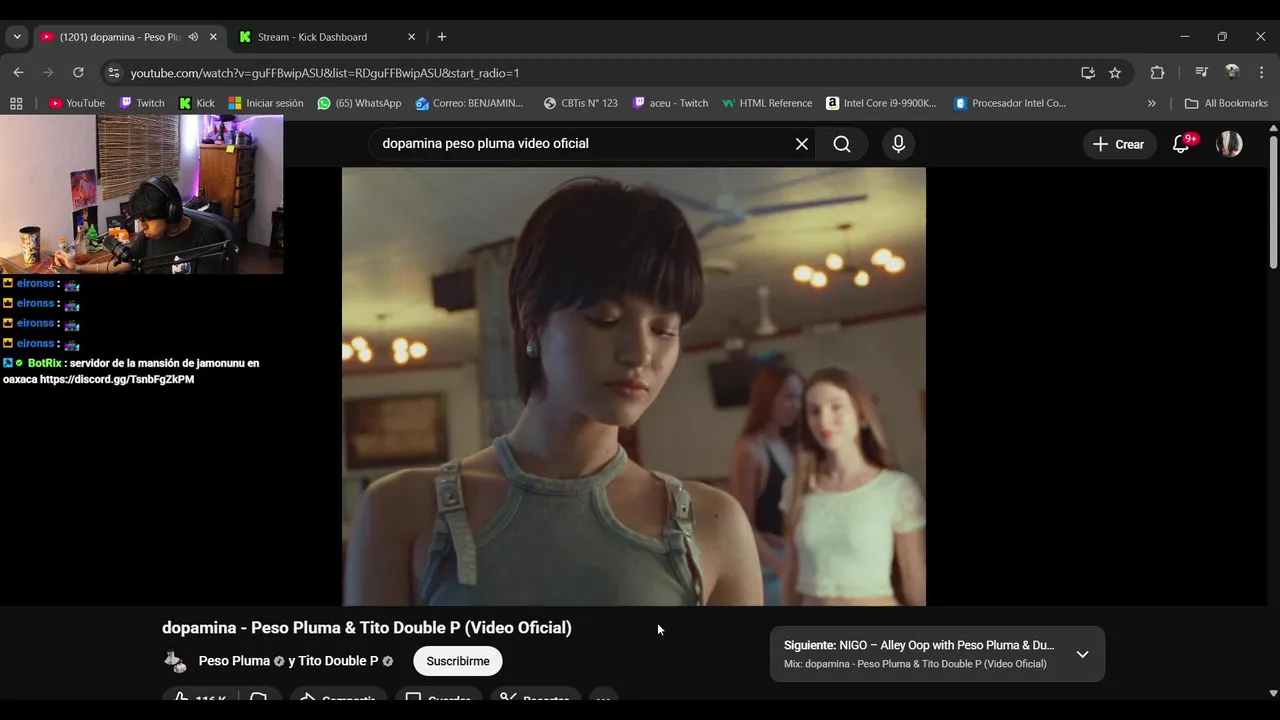Open the Twitch bookmark
This screenshot has width=1280, height=720.
(x=142, y=103)
